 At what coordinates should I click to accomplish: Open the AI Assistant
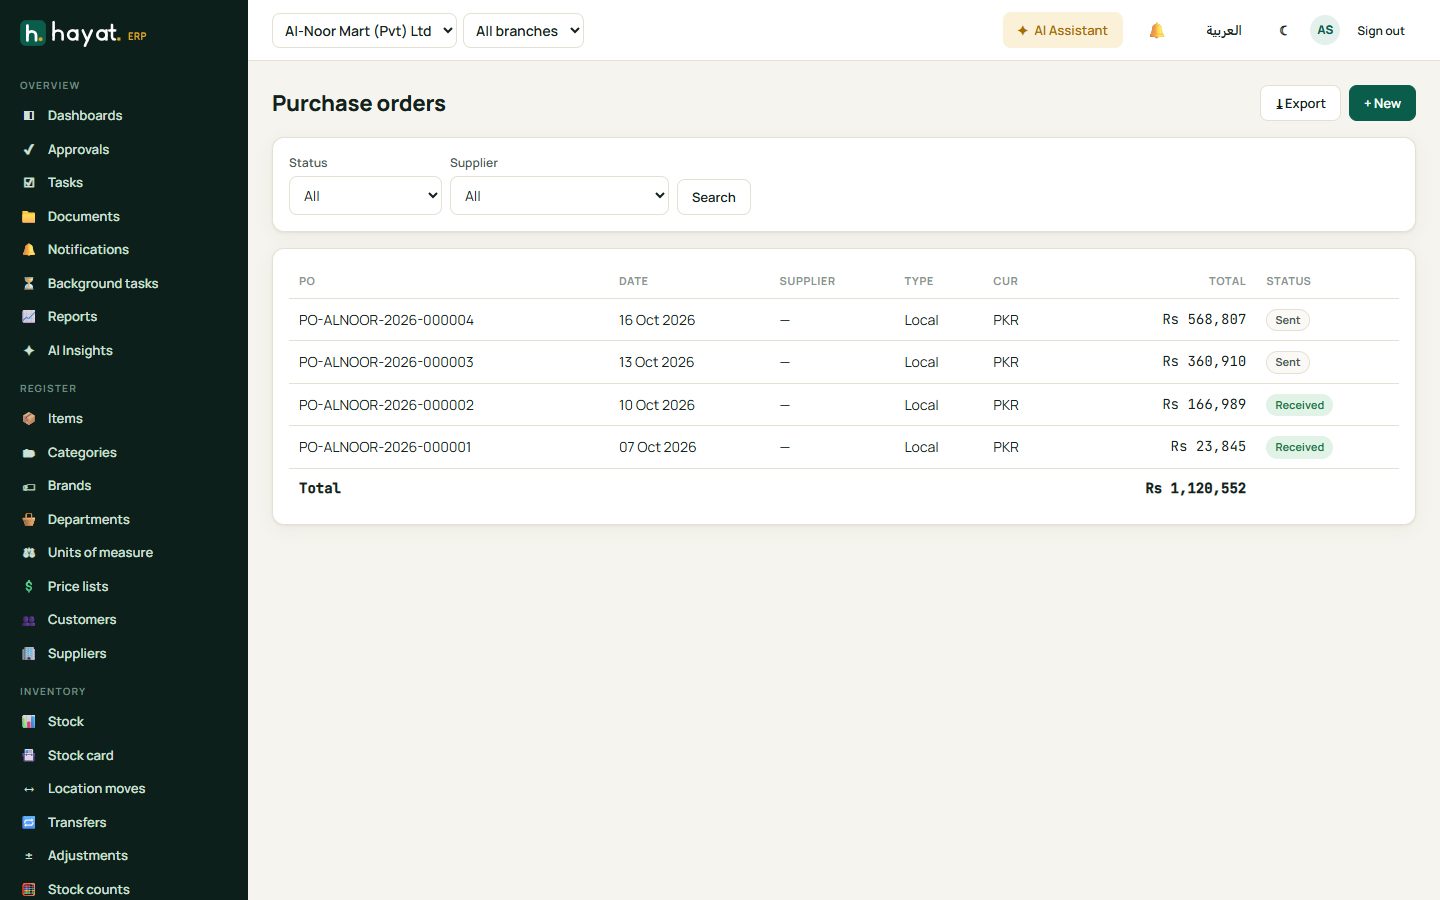coord(1063,31)
